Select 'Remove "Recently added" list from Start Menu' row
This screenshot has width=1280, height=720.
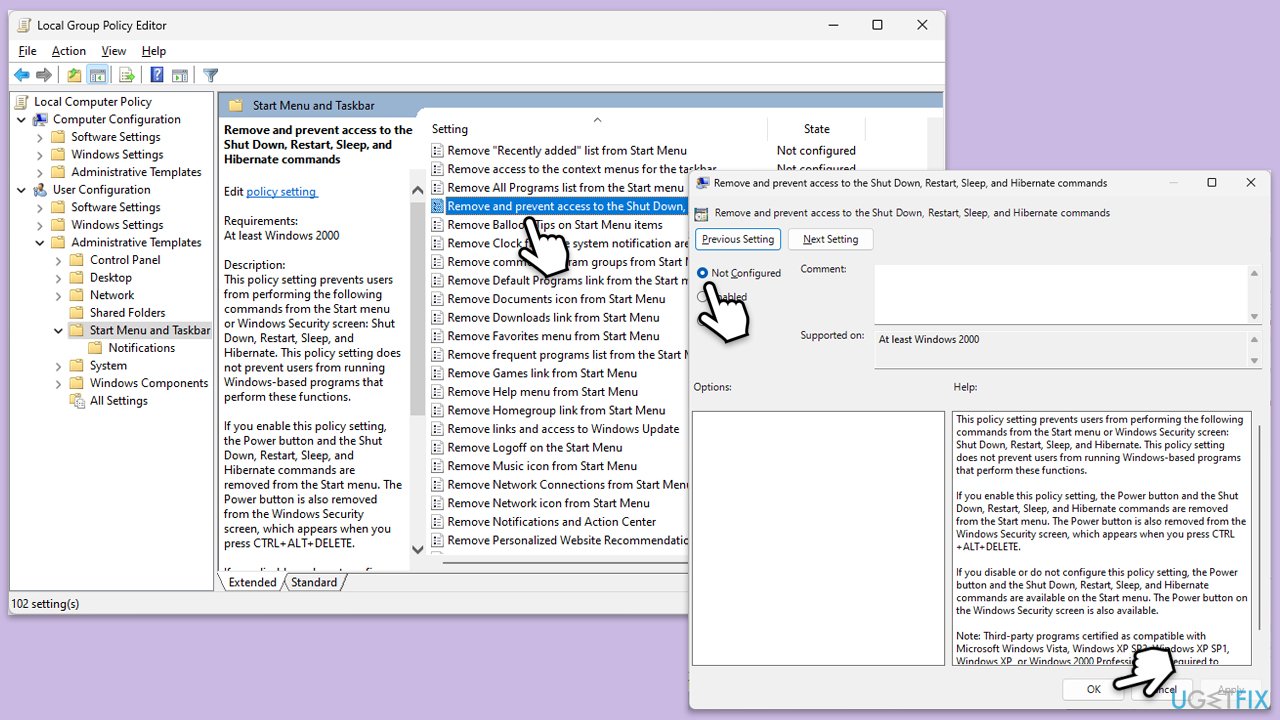pyautogui.click(x=567, y=150)
